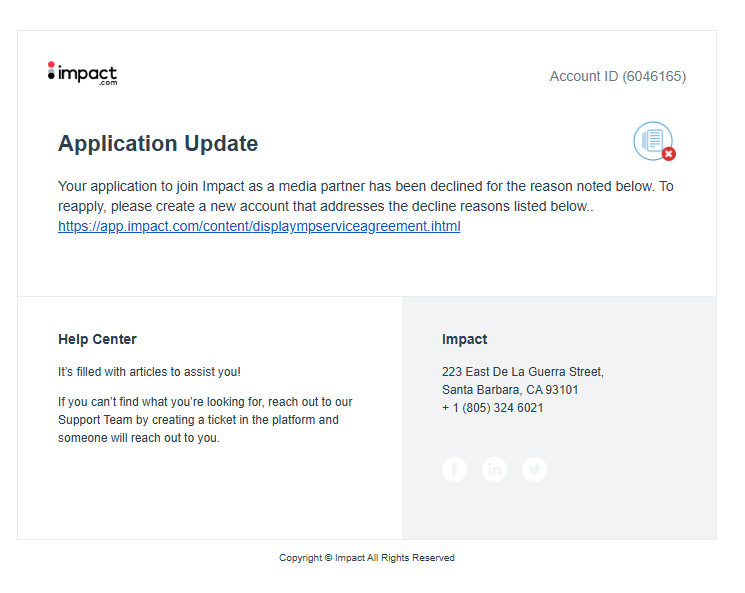Click the Santa Barbara, CA 93101 line
745x593 pixels.
click(510, 390)
